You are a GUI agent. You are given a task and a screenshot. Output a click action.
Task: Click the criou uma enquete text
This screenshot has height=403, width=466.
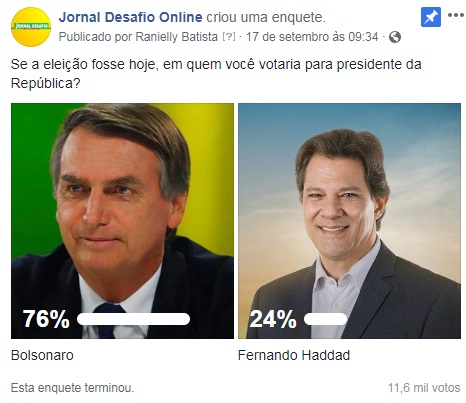coord(266,17)
